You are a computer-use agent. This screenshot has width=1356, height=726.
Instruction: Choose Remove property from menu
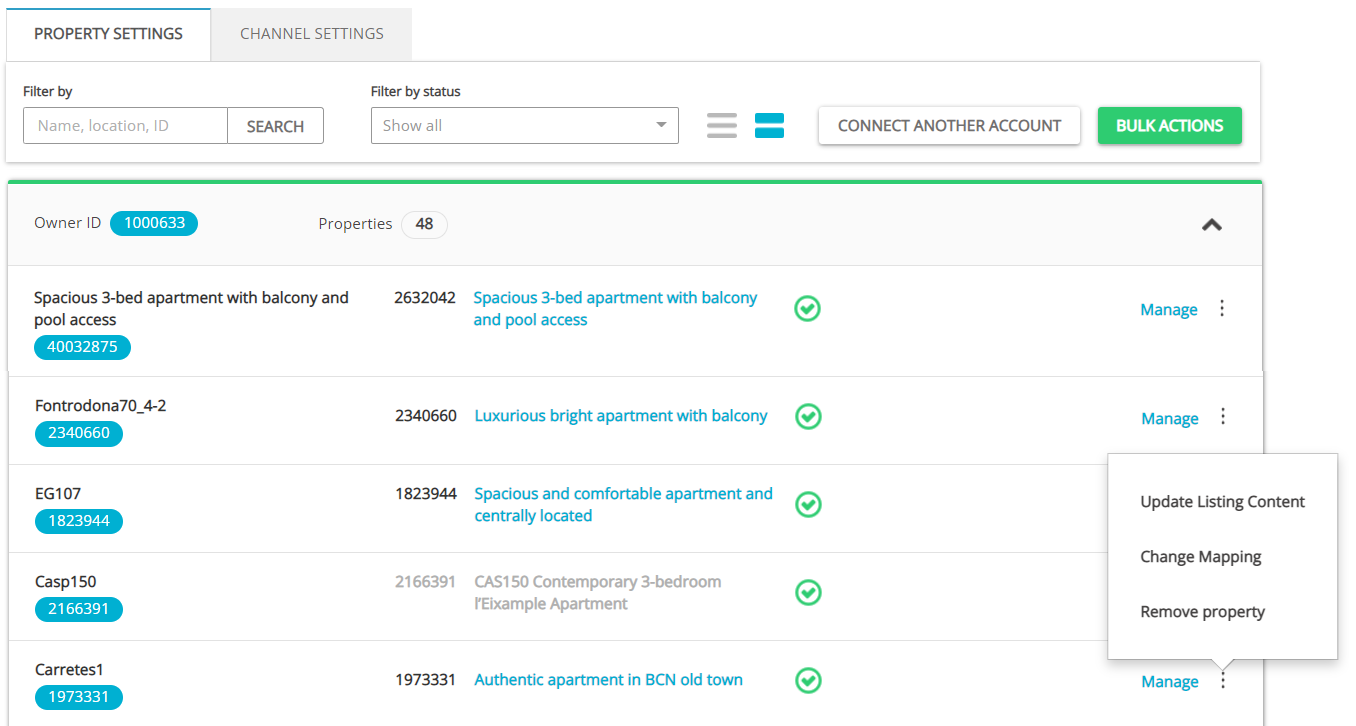[x=1202, y=612]
